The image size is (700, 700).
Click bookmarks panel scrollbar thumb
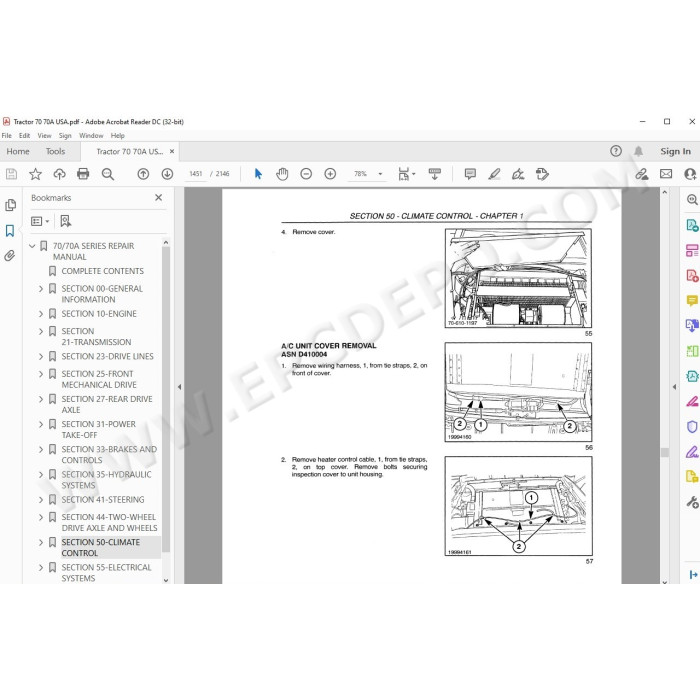coord(166,400)
